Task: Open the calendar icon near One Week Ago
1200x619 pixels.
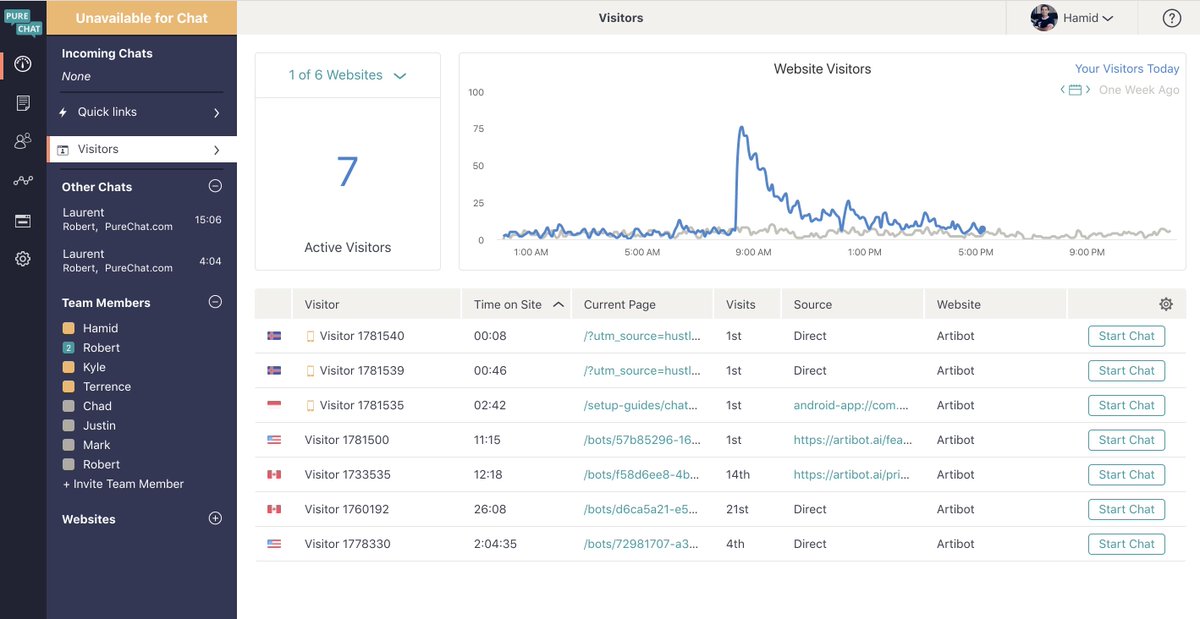Action: [1075, 89]
